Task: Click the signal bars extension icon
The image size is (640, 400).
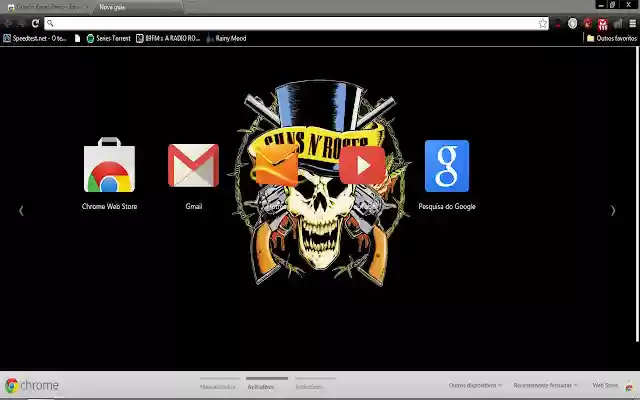Action: click(618, 24)
